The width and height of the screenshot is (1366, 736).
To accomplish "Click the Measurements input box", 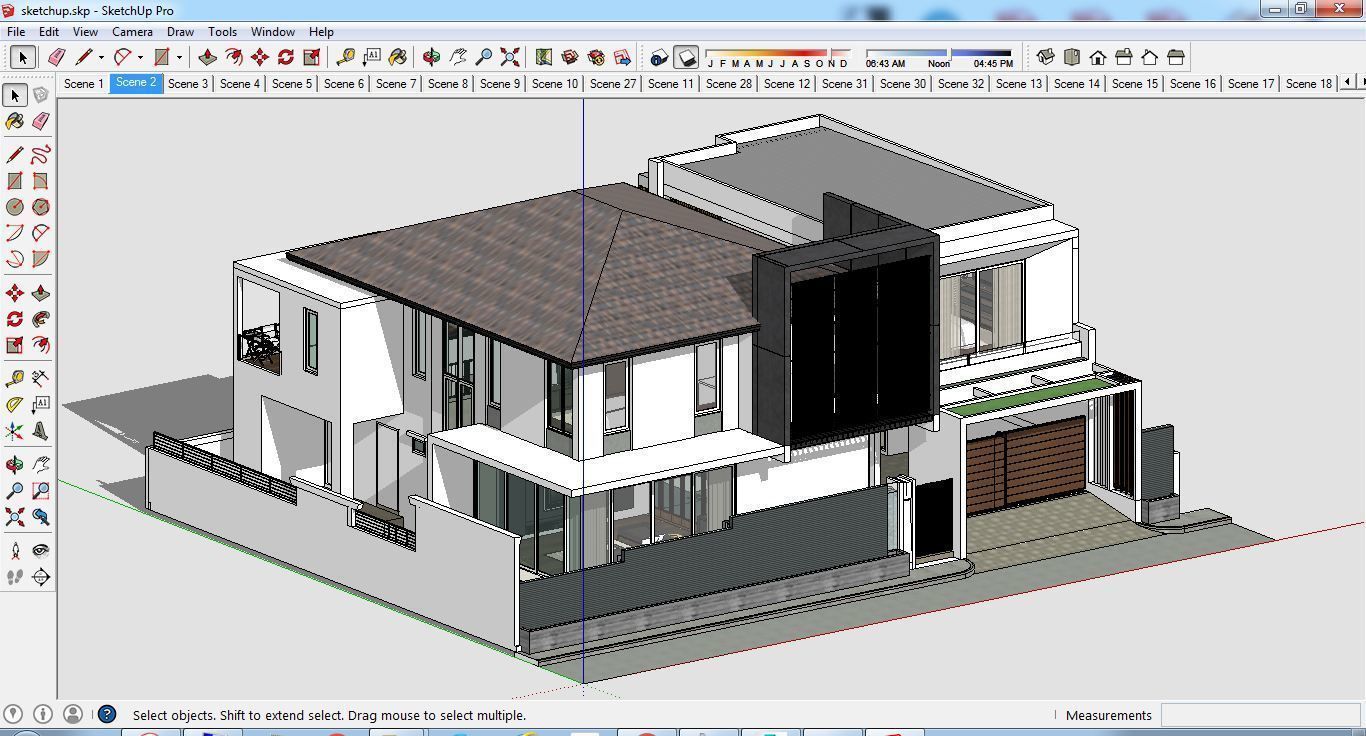I will [x=1260, y=715].
